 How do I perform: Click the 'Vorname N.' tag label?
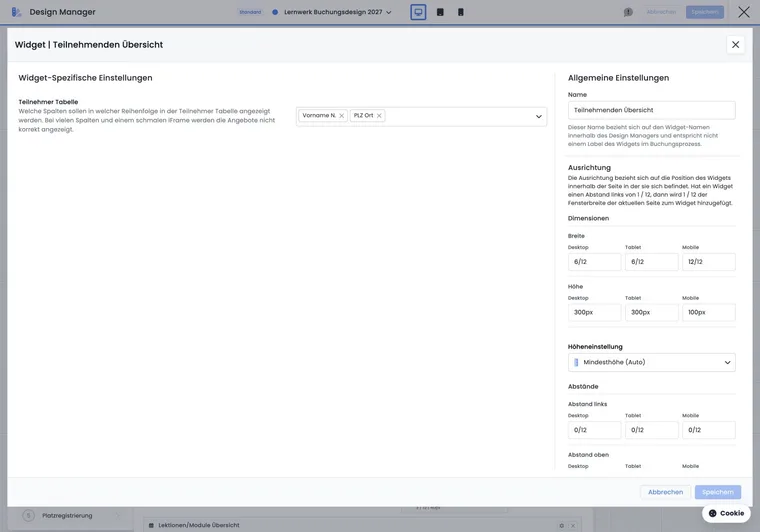(x=319, y=115)
